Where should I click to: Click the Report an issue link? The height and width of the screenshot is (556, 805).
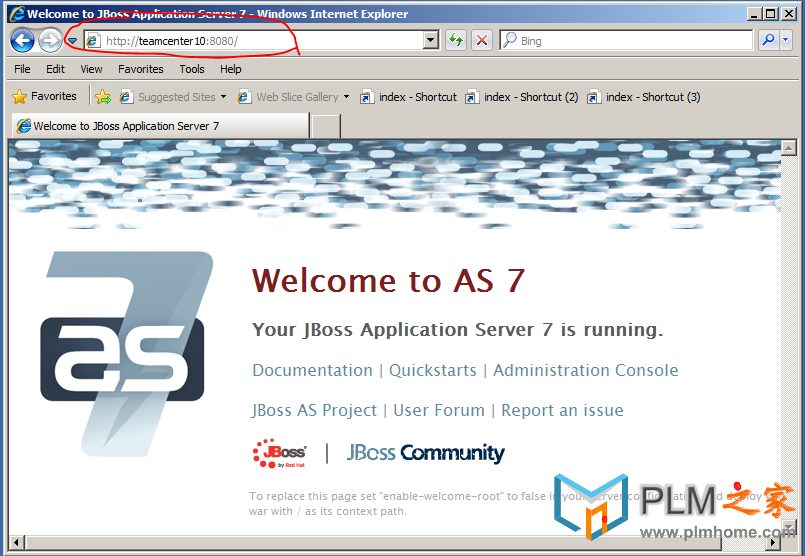pos(562,410)
